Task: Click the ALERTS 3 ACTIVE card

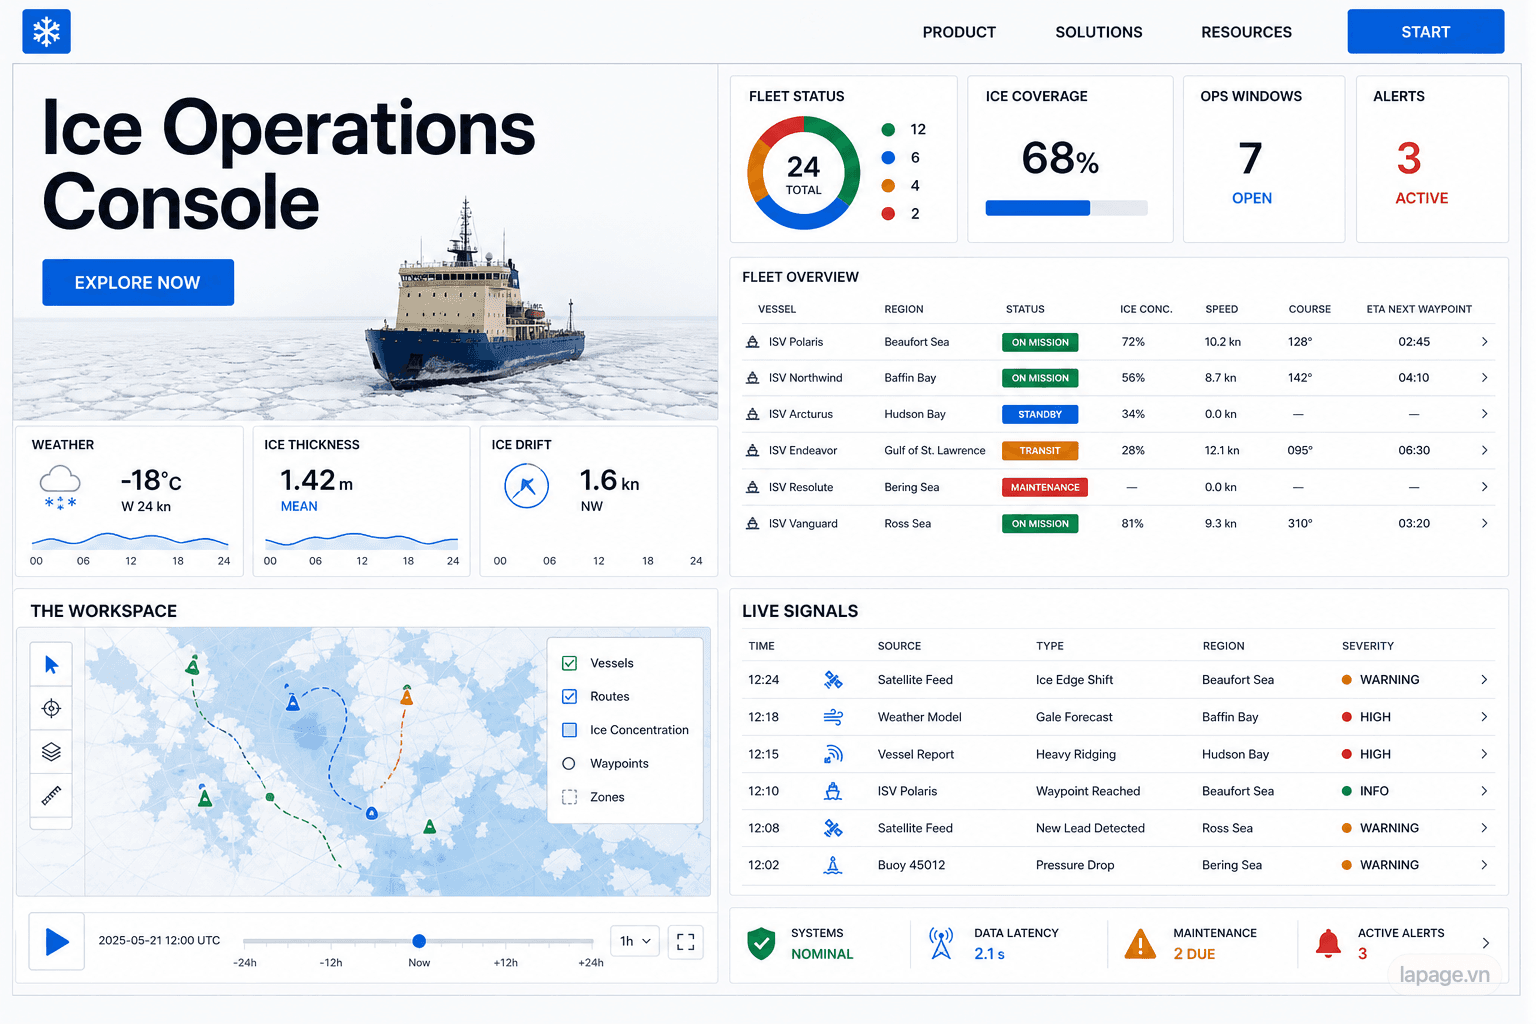Action: [x=1432, y=159]
